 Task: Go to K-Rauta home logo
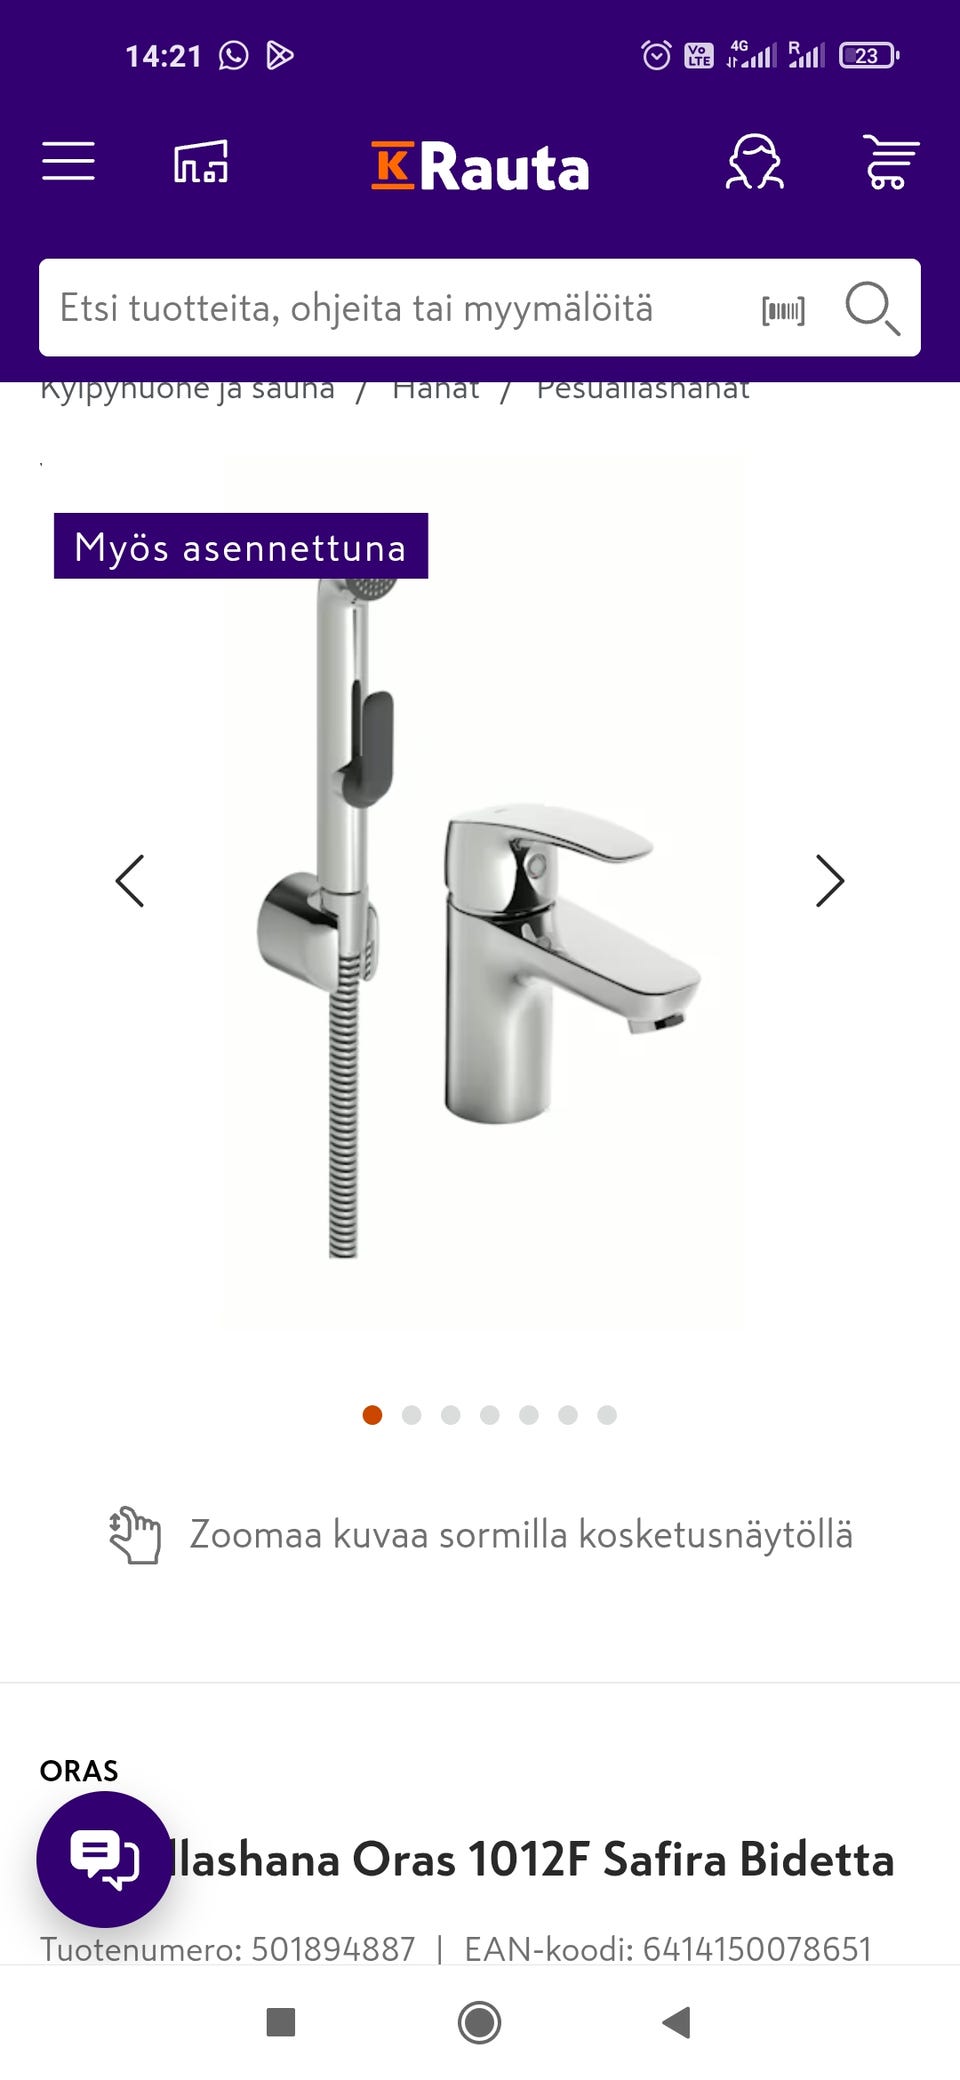click(480, 166)
